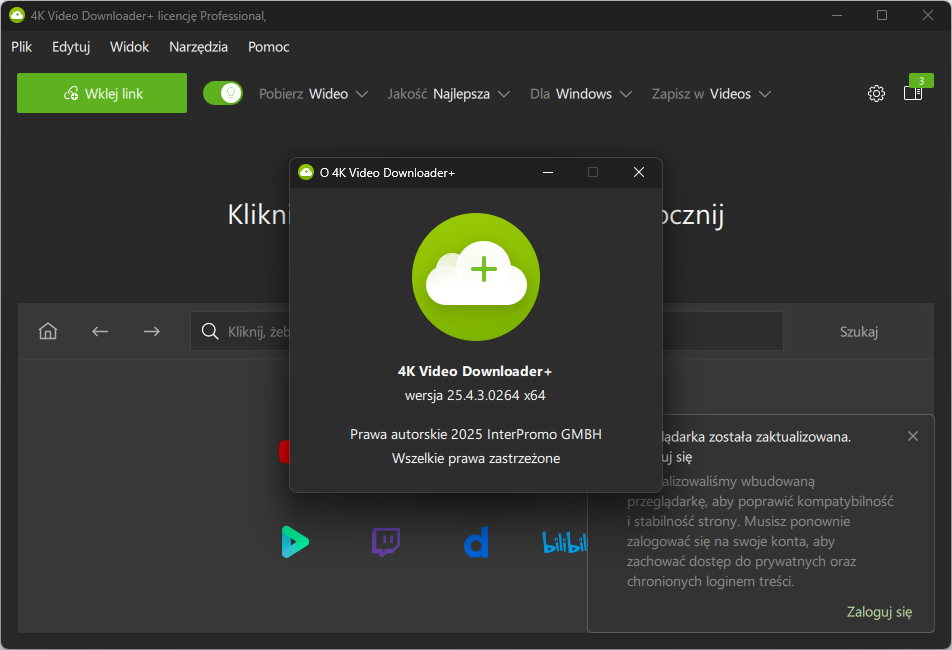Viewport: 952px width, 650px height.
Task: Click the Wszelkie prawa zastrzeżone text
Action: coord(476,458)
